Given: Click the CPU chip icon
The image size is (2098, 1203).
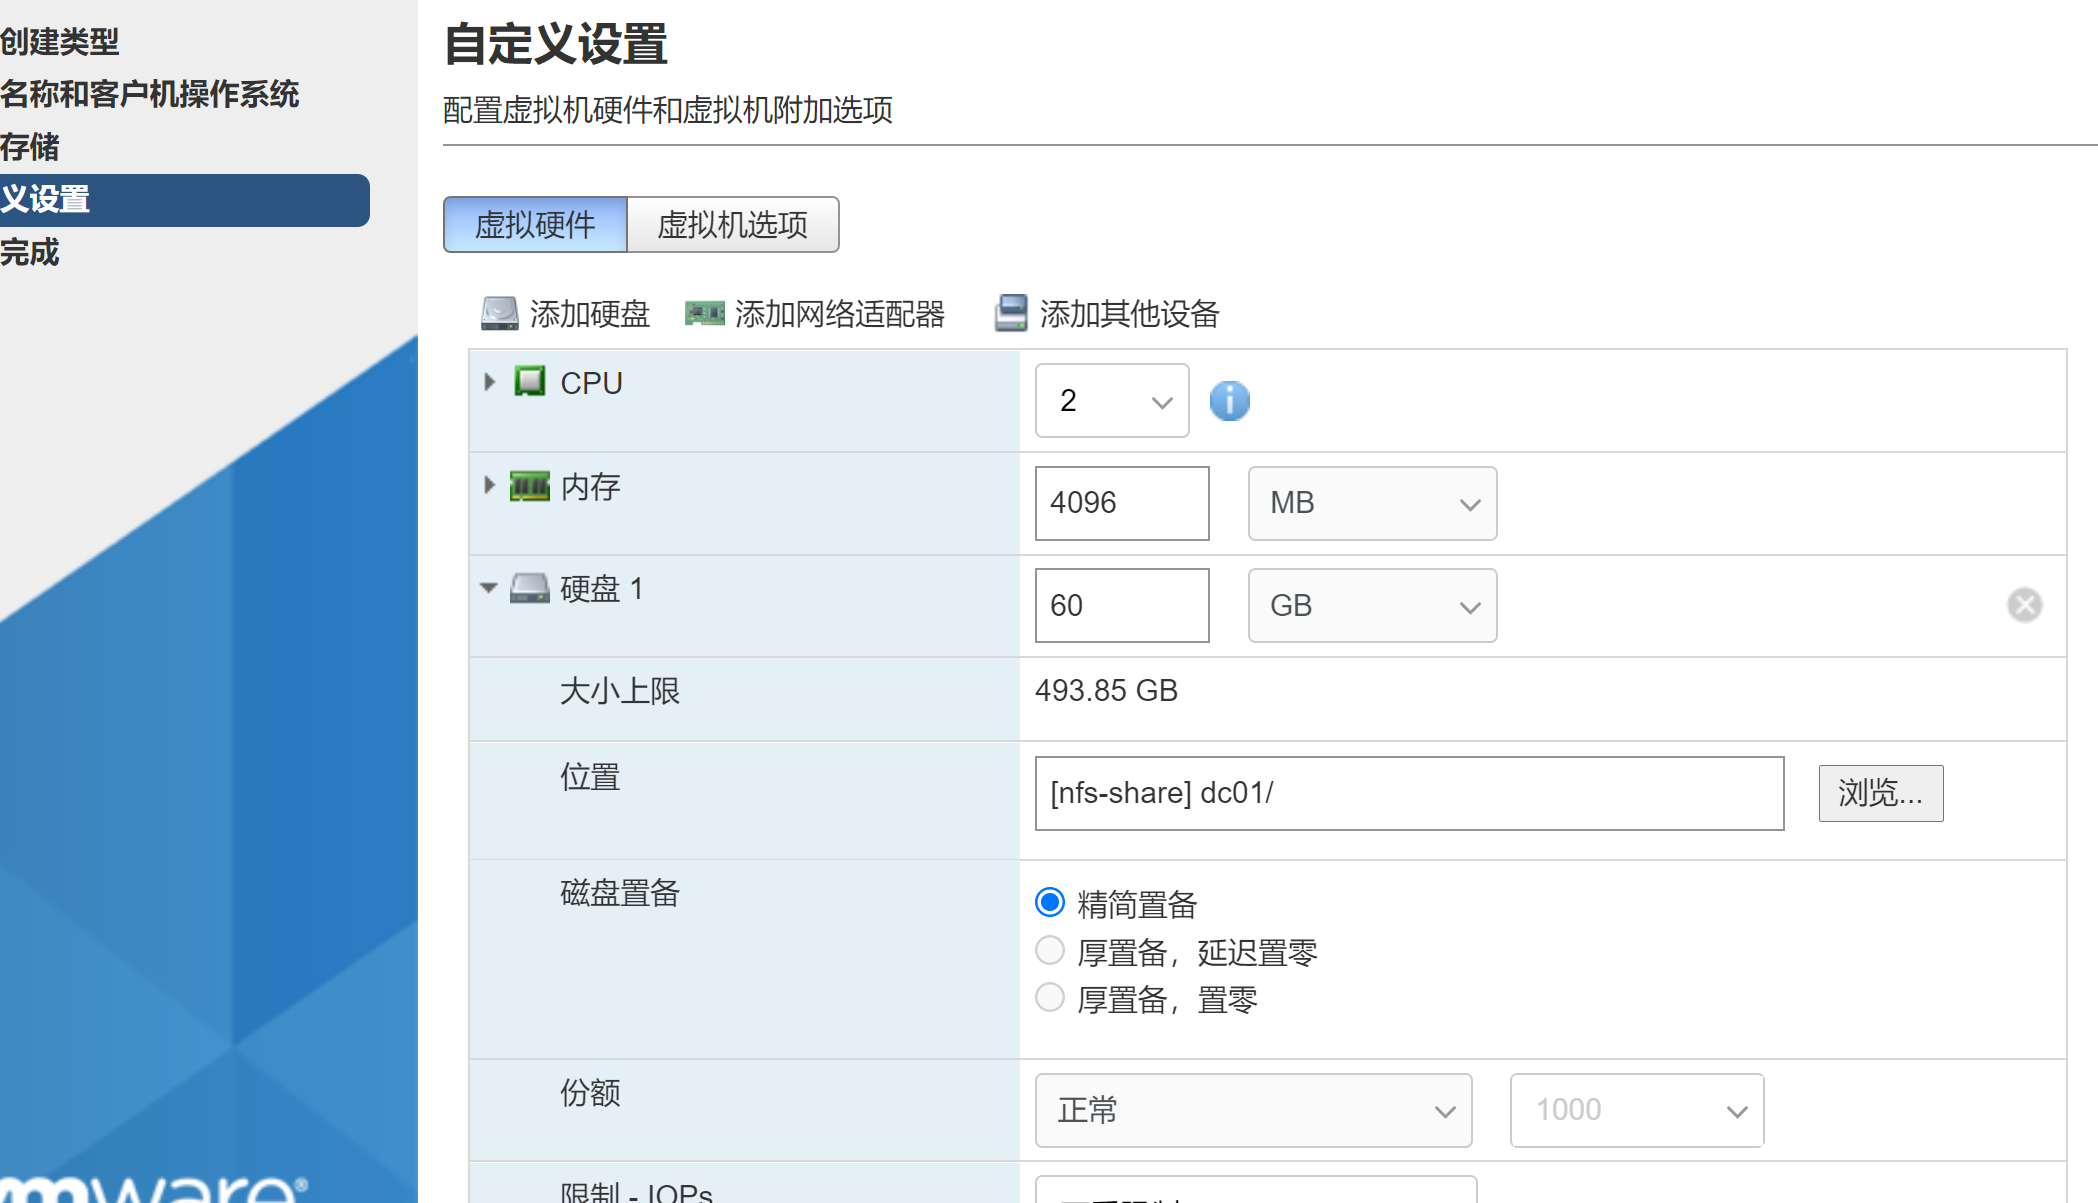Looking at the screenshot, I should point(530,382).
